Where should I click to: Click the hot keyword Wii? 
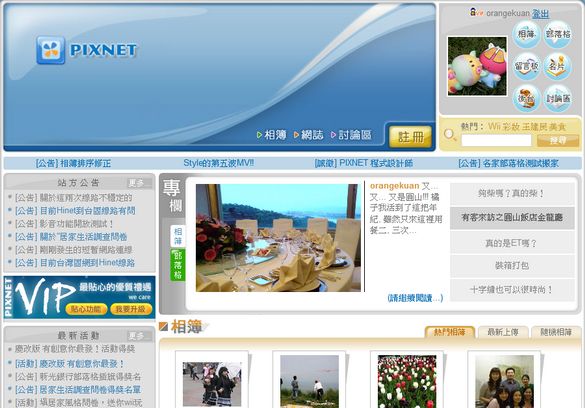click(494, 127)
